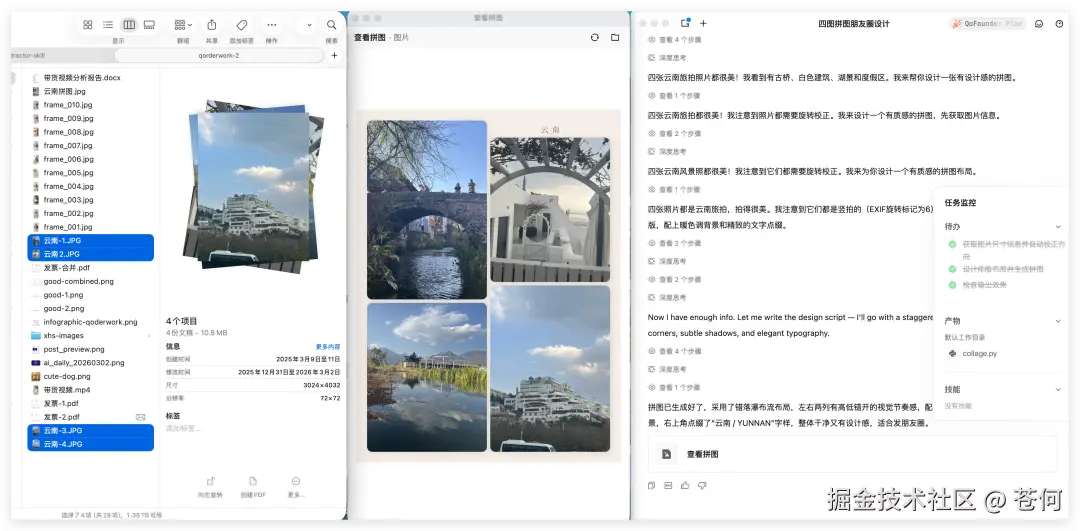The width and height of the screenshot is (1080, 531).
Task: Open collage.py in the 产物 list
Action: point(973,353)
